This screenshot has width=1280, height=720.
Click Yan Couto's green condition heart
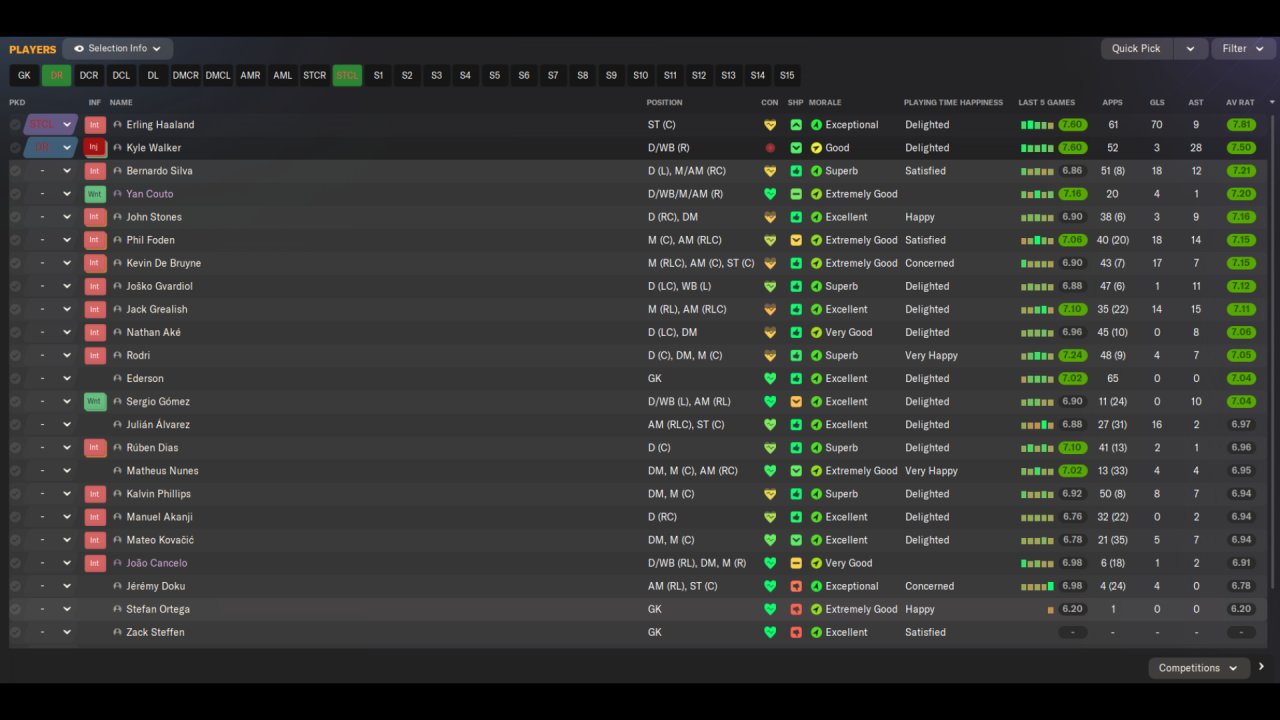(770, 194)
